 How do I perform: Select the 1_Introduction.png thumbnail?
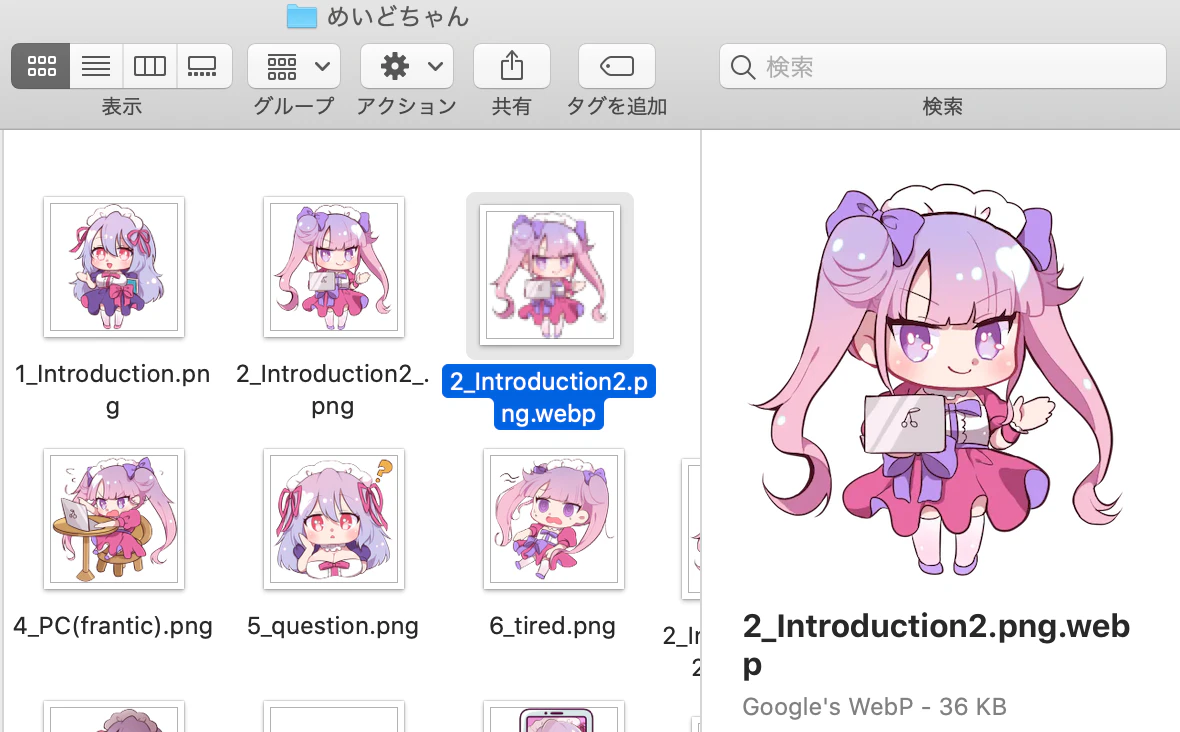[x=114, y=267]
